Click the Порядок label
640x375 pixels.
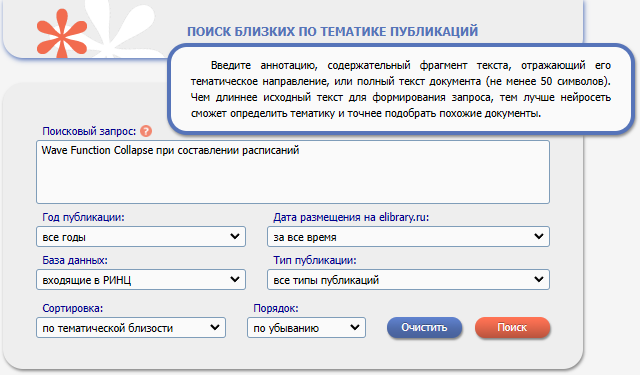click(x=276, y=308)
